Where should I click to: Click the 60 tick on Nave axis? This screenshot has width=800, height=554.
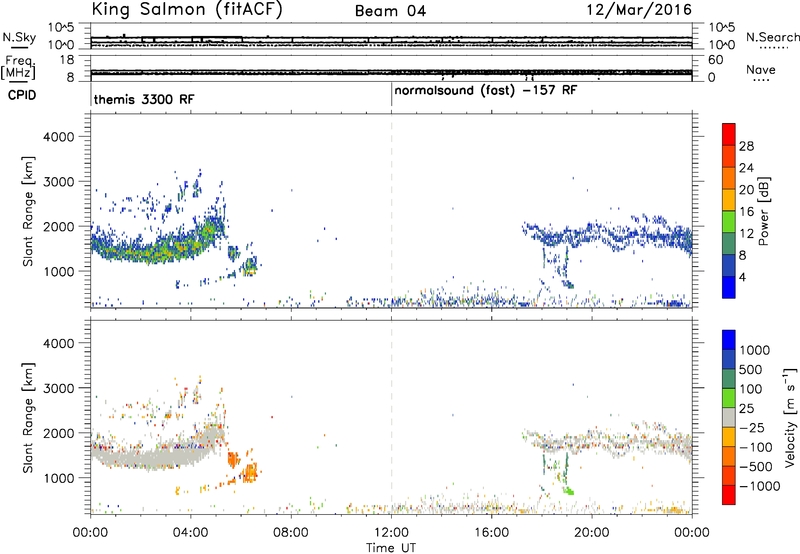tap(715, 60)
